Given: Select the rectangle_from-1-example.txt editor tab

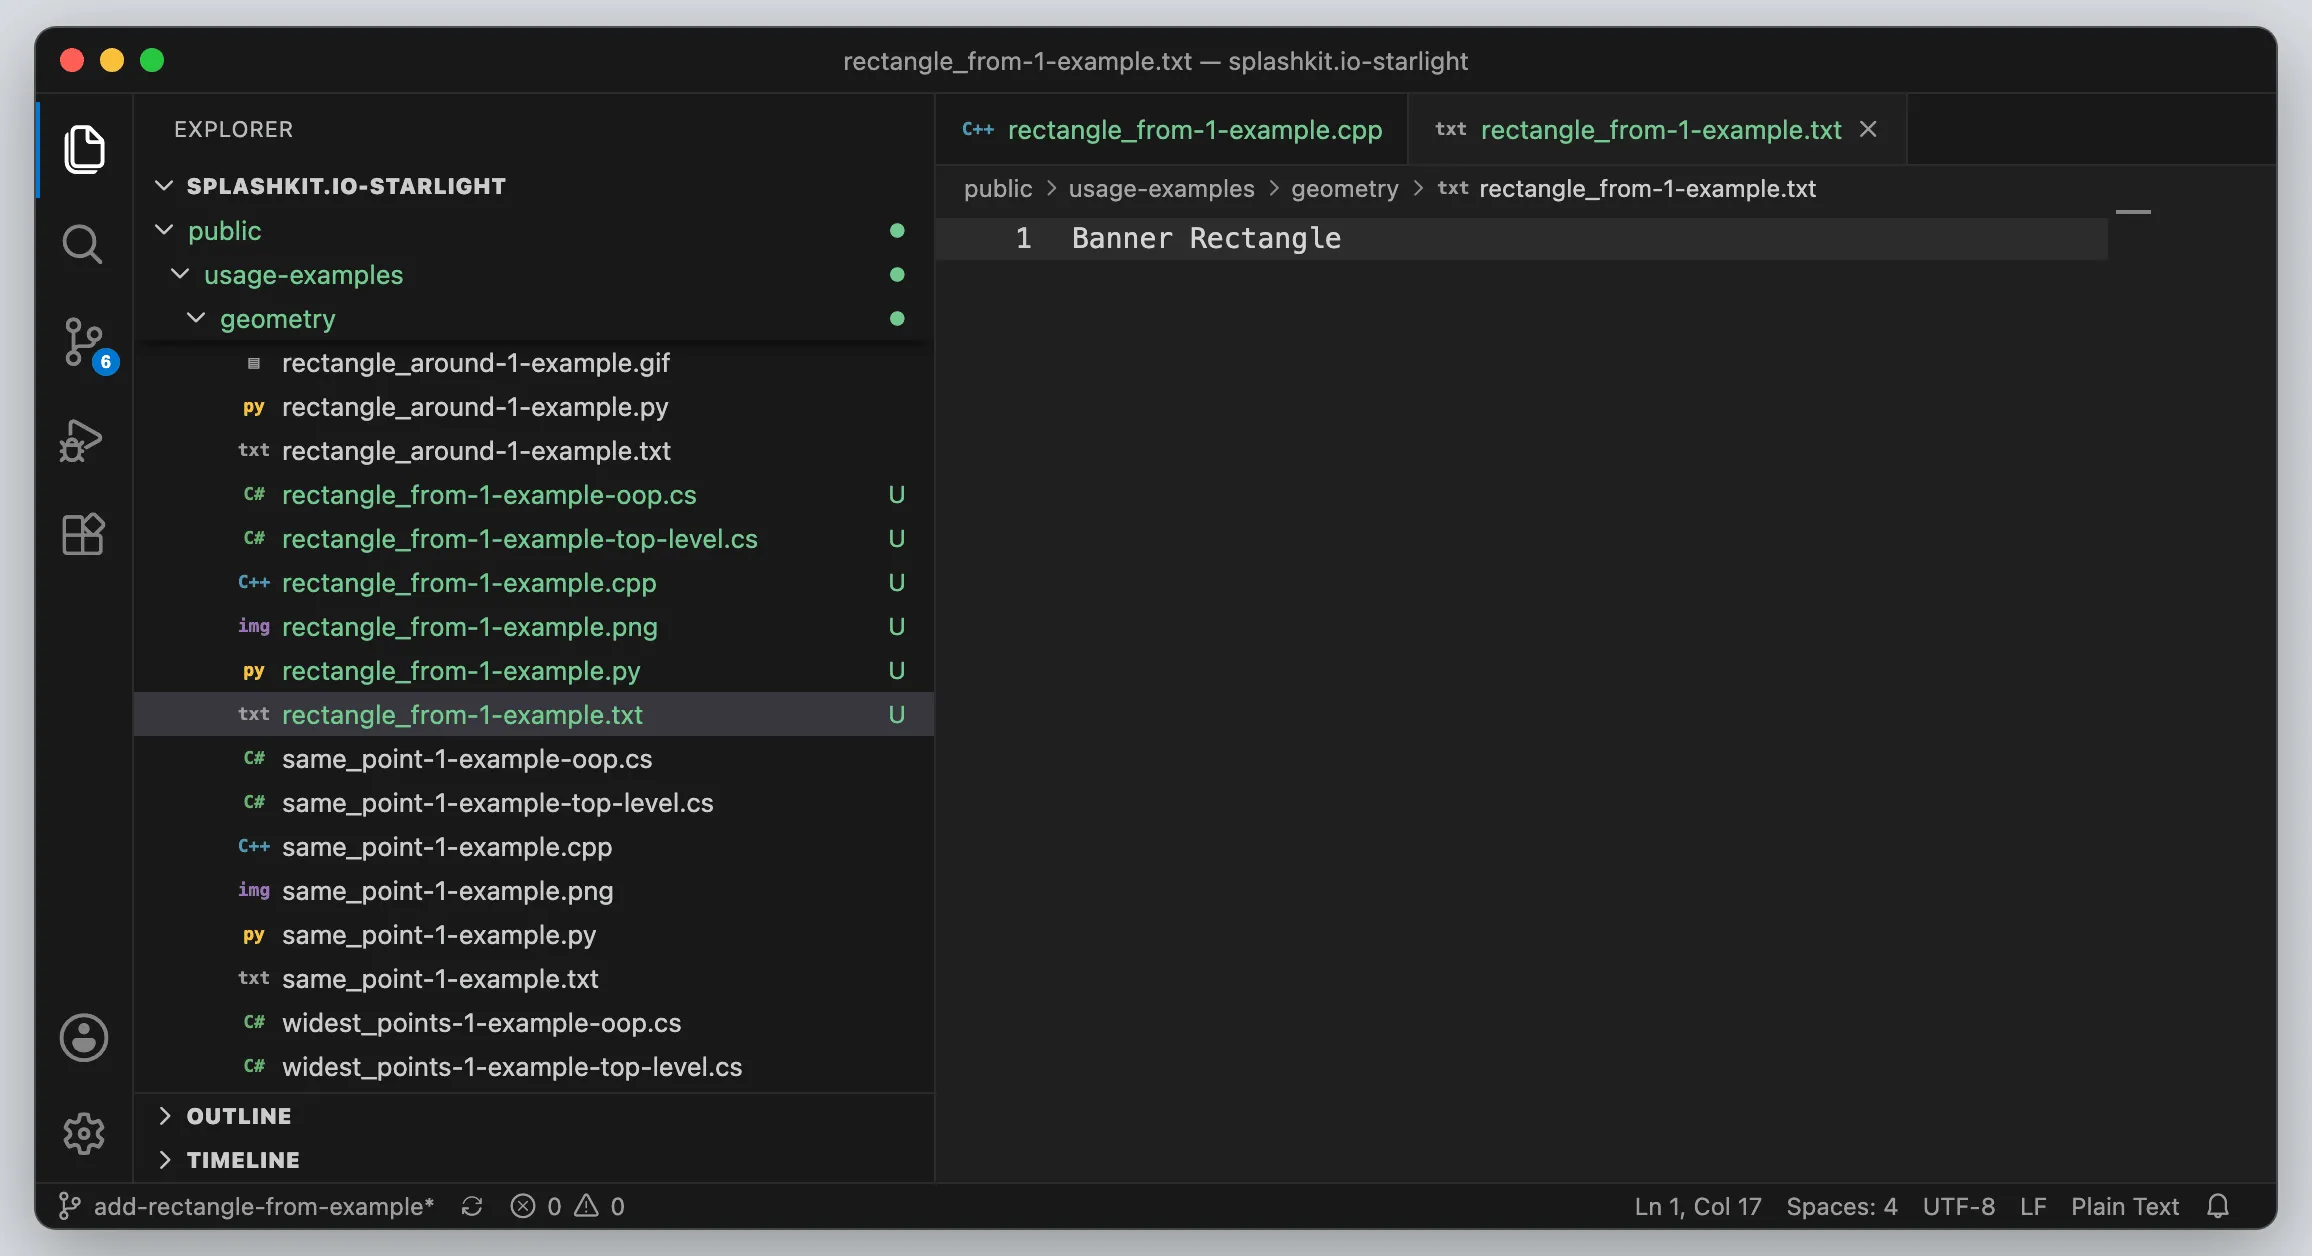Looking at the screenshot, I should 1657,129.
